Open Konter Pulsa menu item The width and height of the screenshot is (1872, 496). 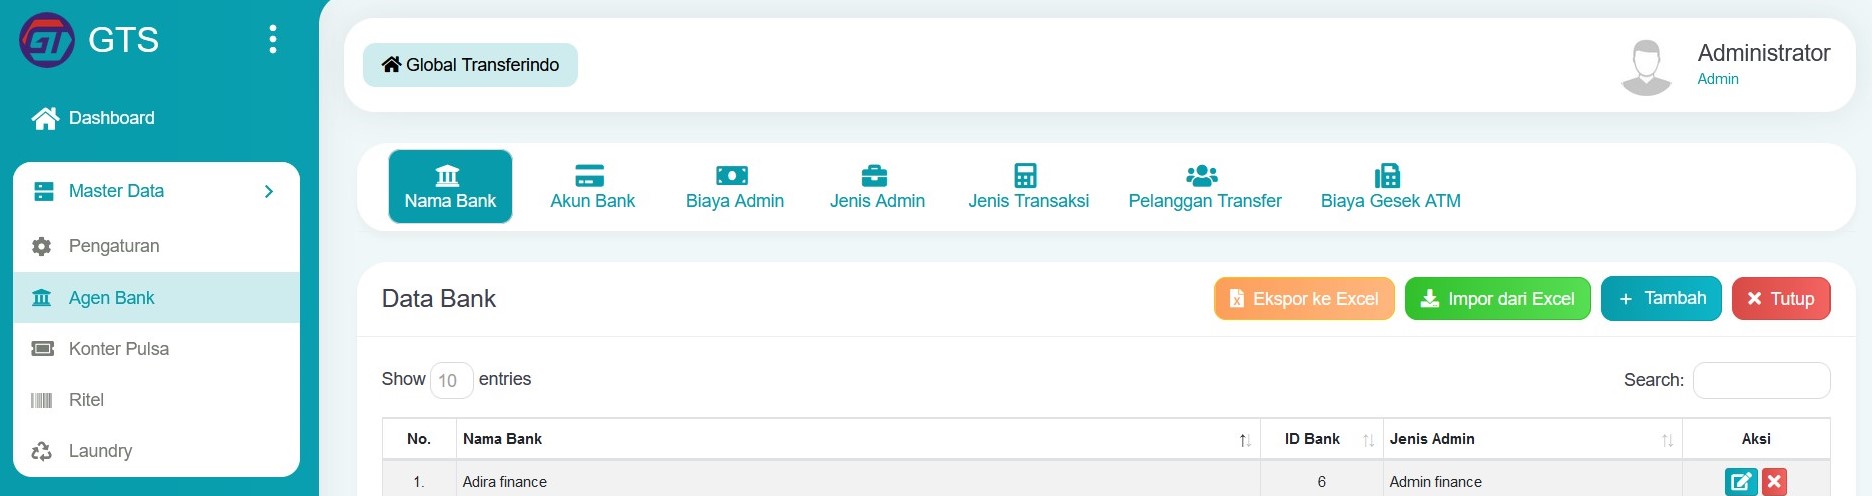click(156, 349)
